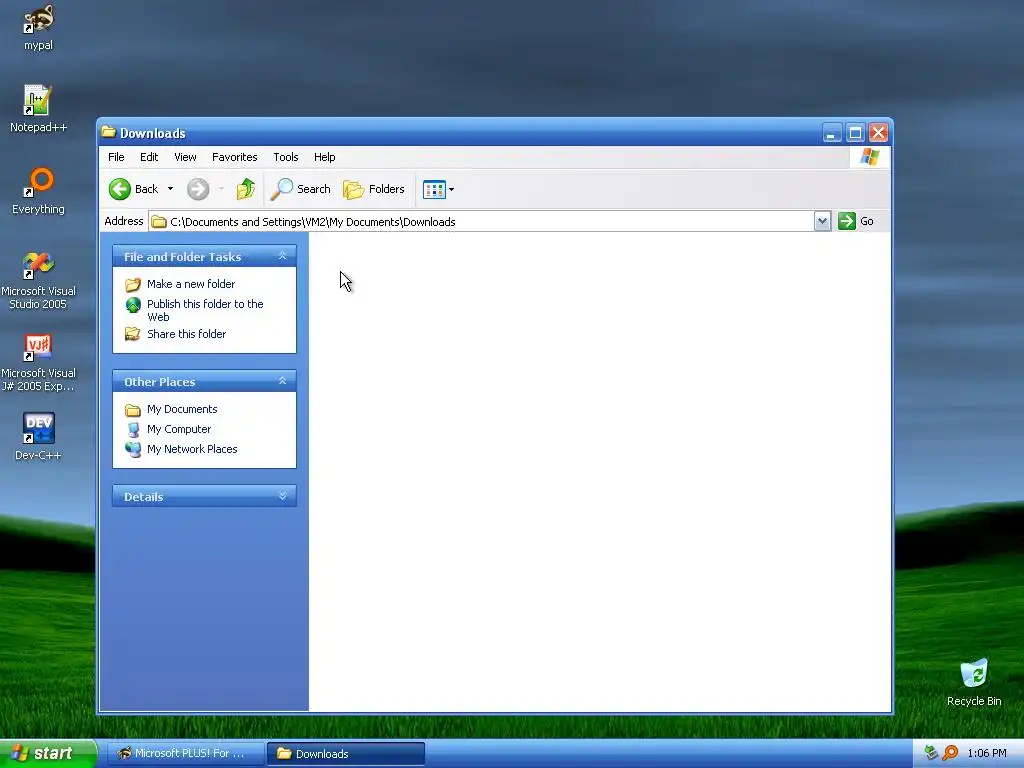This screenshot has height=768, width=1024.
Task: Expand the Address bar dropdown list
Action: (x=822, y=221)
